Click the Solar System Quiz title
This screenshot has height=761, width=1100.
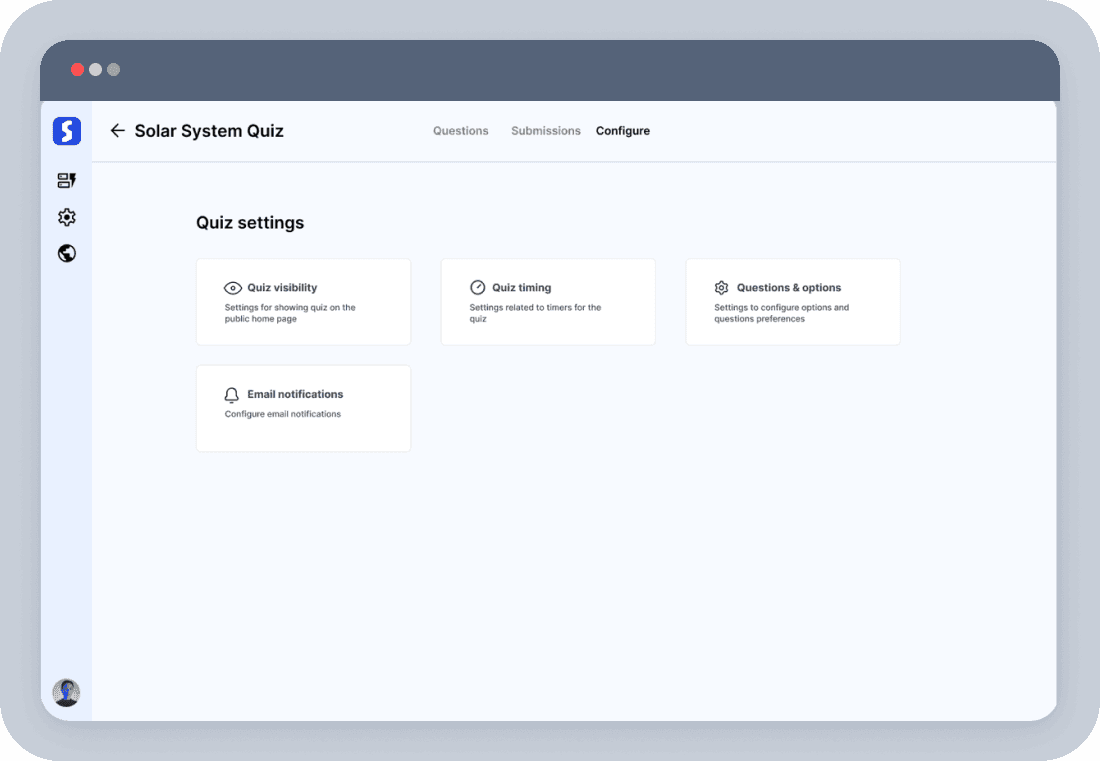(209, 131)
